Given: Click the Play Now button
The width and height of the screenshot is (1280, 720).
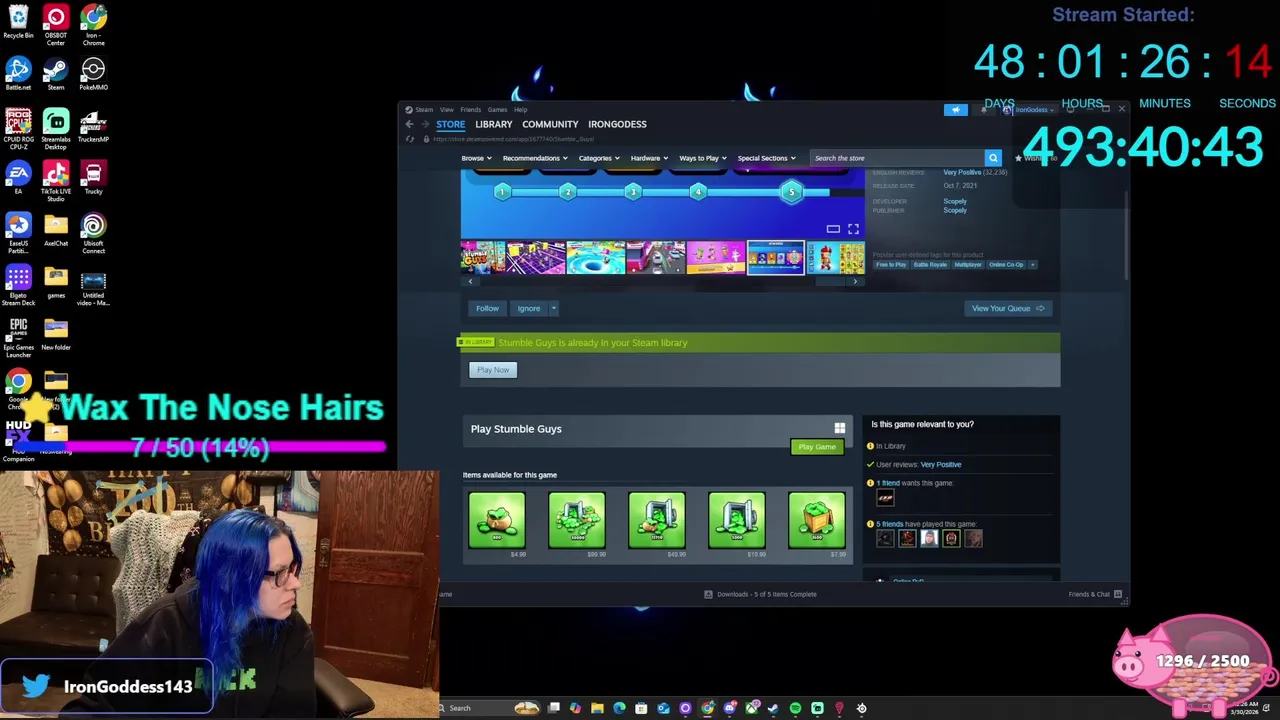Looking at the screenshot, I should [x=493, y=370].
